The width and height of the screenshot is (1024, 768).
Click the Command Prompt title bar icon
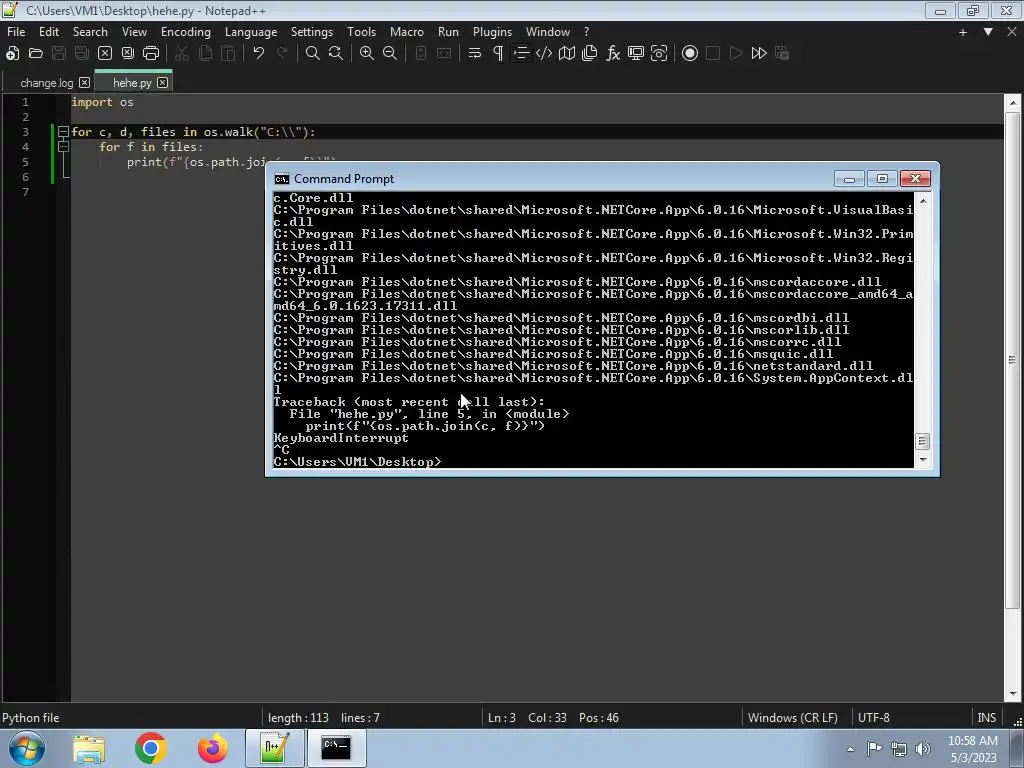pyautogui.click(x=281, y=179)
